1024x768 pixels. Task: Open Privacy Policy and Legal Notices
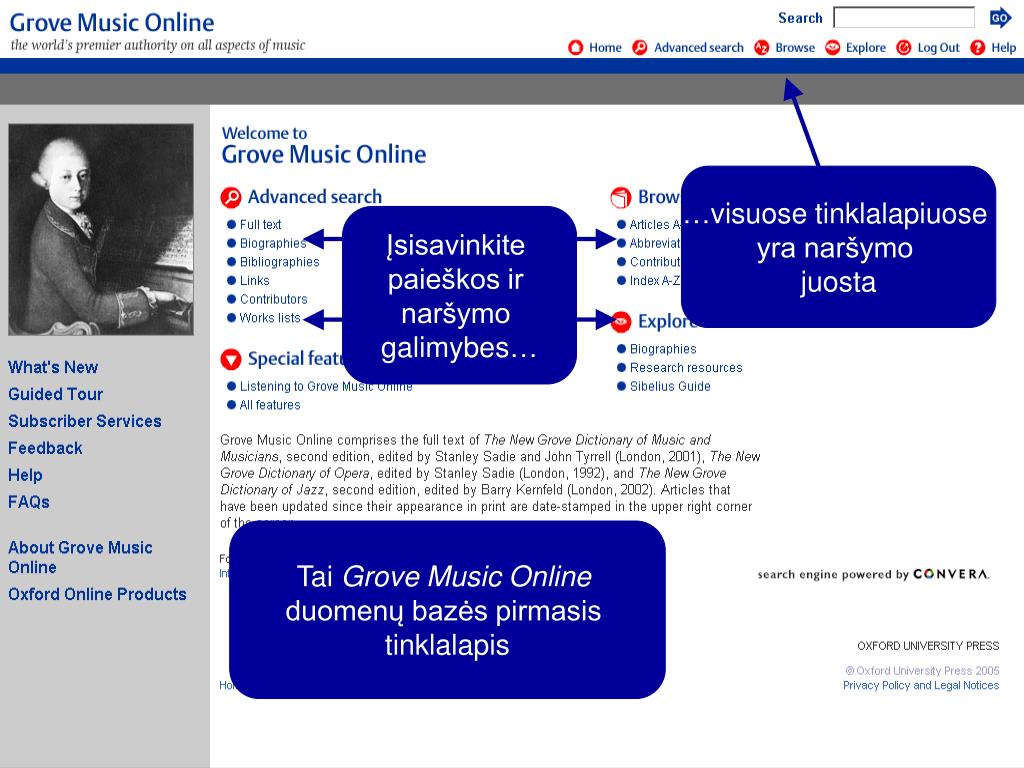click(921, 685)
